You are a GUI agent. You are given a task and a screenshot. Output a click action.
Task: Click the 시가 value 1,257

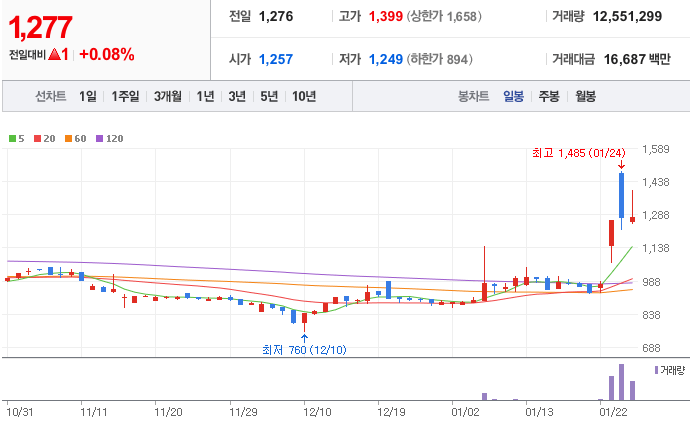(276, 59)
